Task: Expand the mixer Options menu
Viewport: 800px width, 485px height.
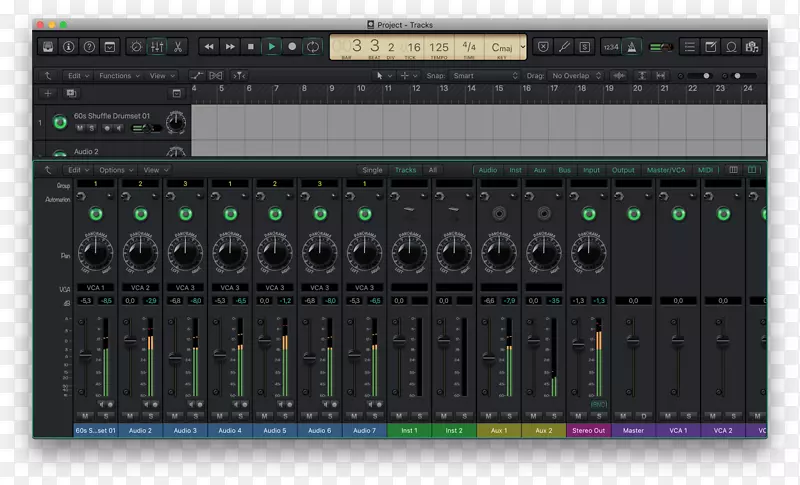Action: 114,170
